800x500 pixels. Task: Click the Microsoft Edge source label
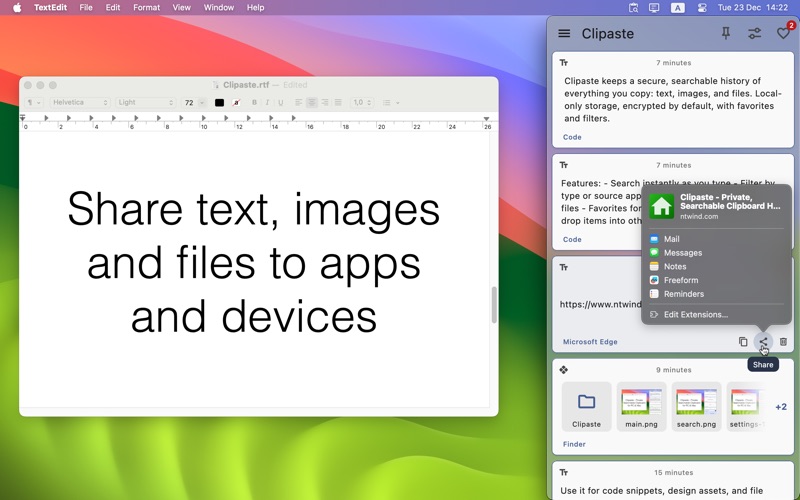click(590, 342)
